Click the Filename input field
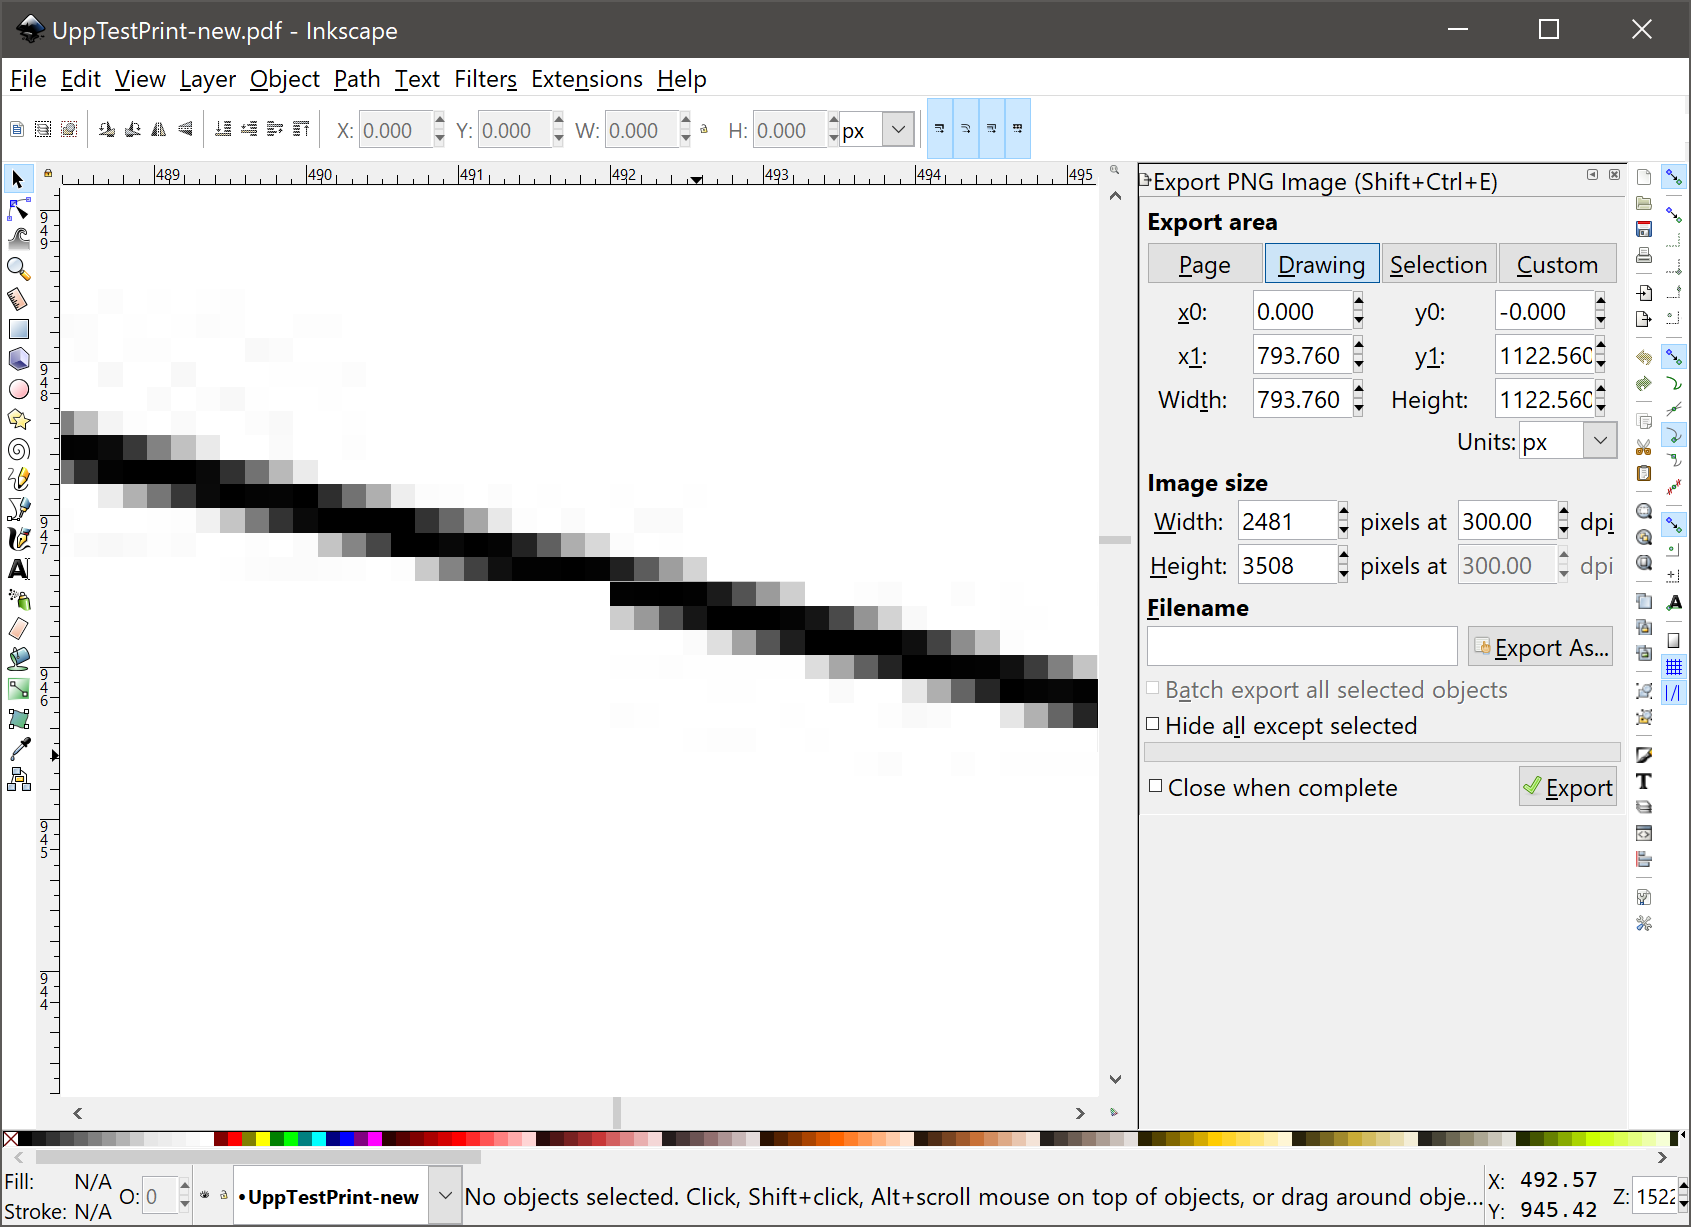This screenshot has height=1227, width=1691. (x=1301, y=647)
